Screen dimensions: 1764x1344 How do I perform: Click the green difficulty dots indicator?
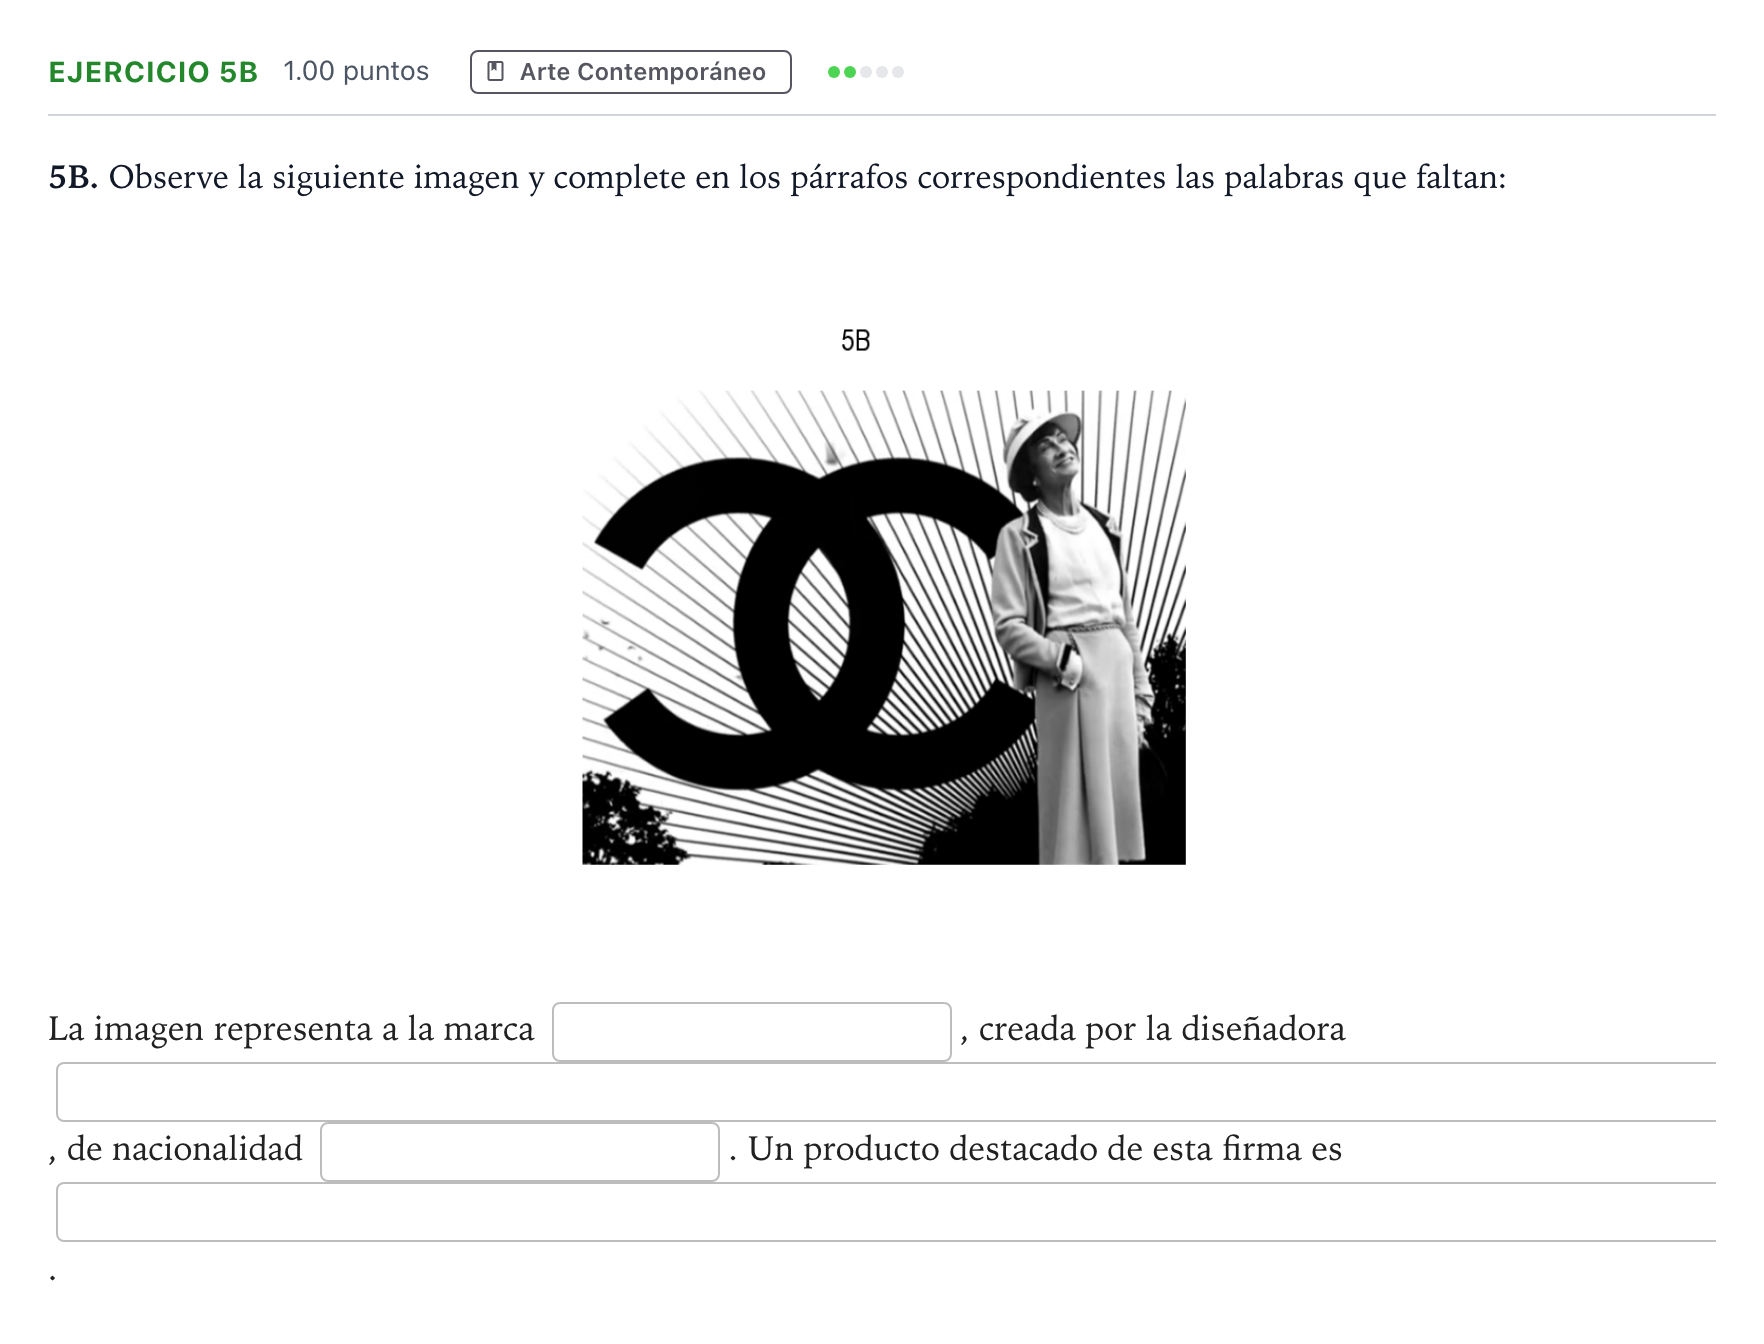(x=865, y=72)
